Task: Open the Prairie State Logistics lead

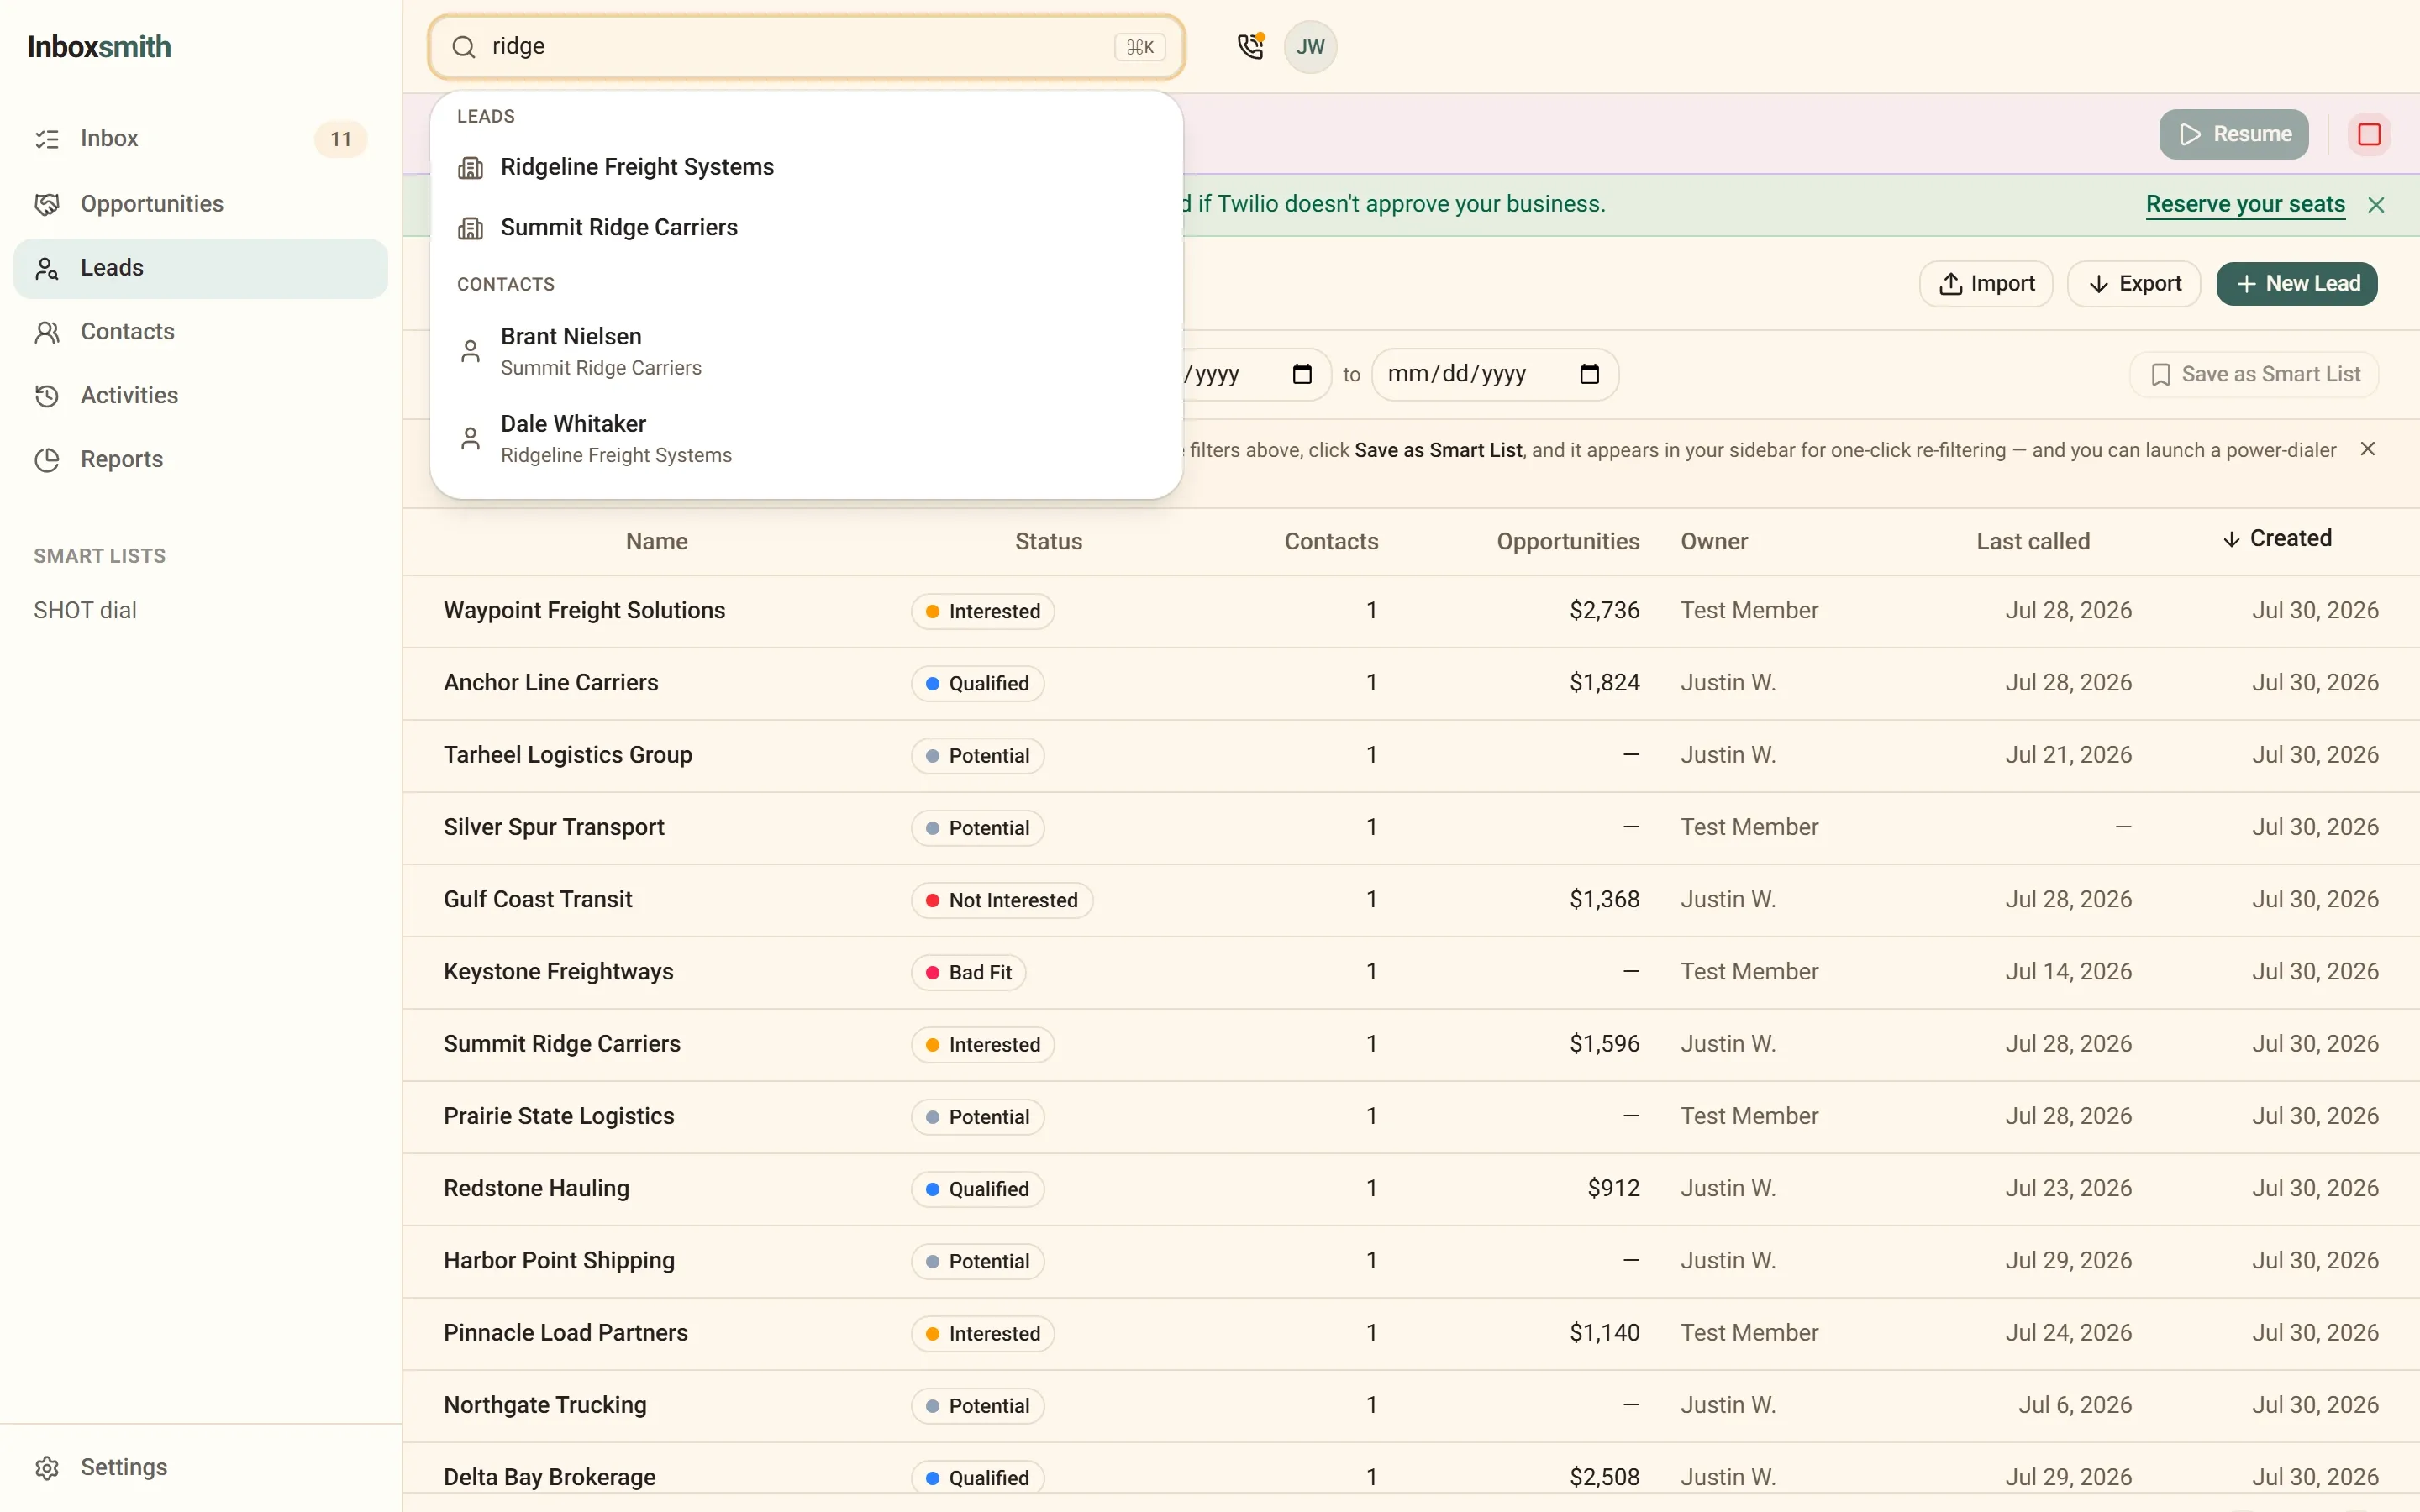Action: pyautogui.click(x=559, y=1116)
